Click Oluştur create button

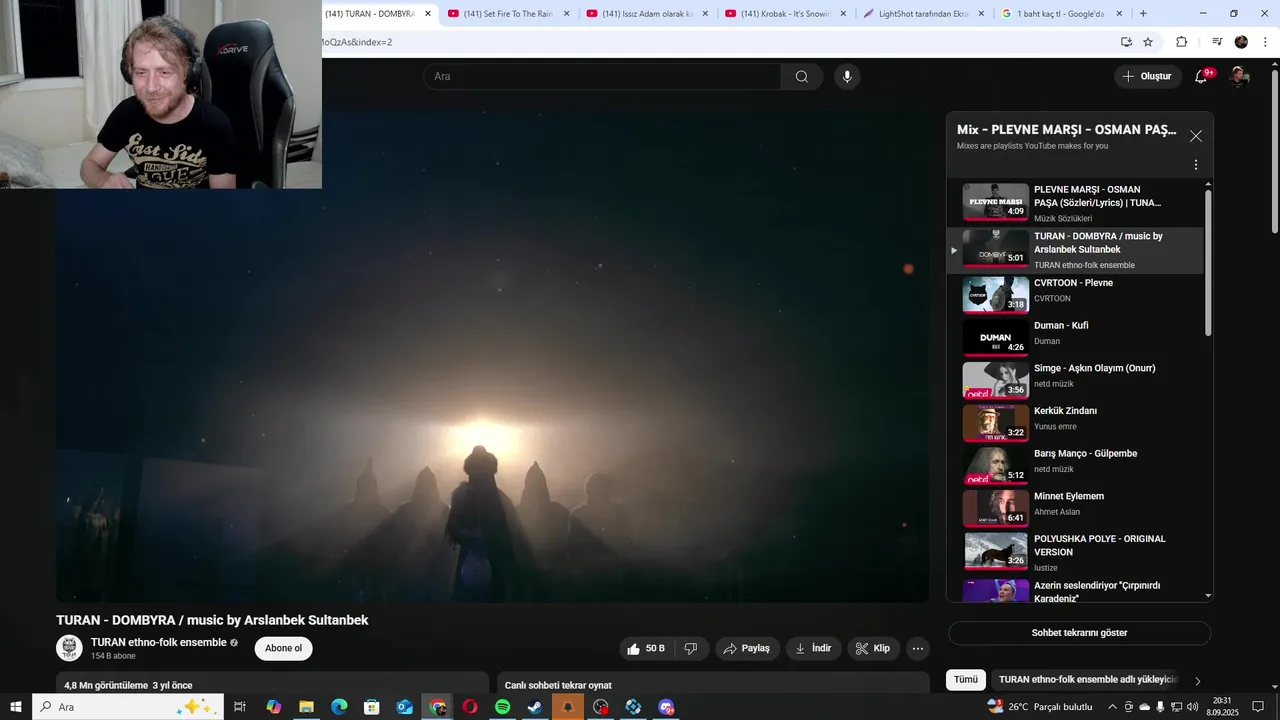1147,77
